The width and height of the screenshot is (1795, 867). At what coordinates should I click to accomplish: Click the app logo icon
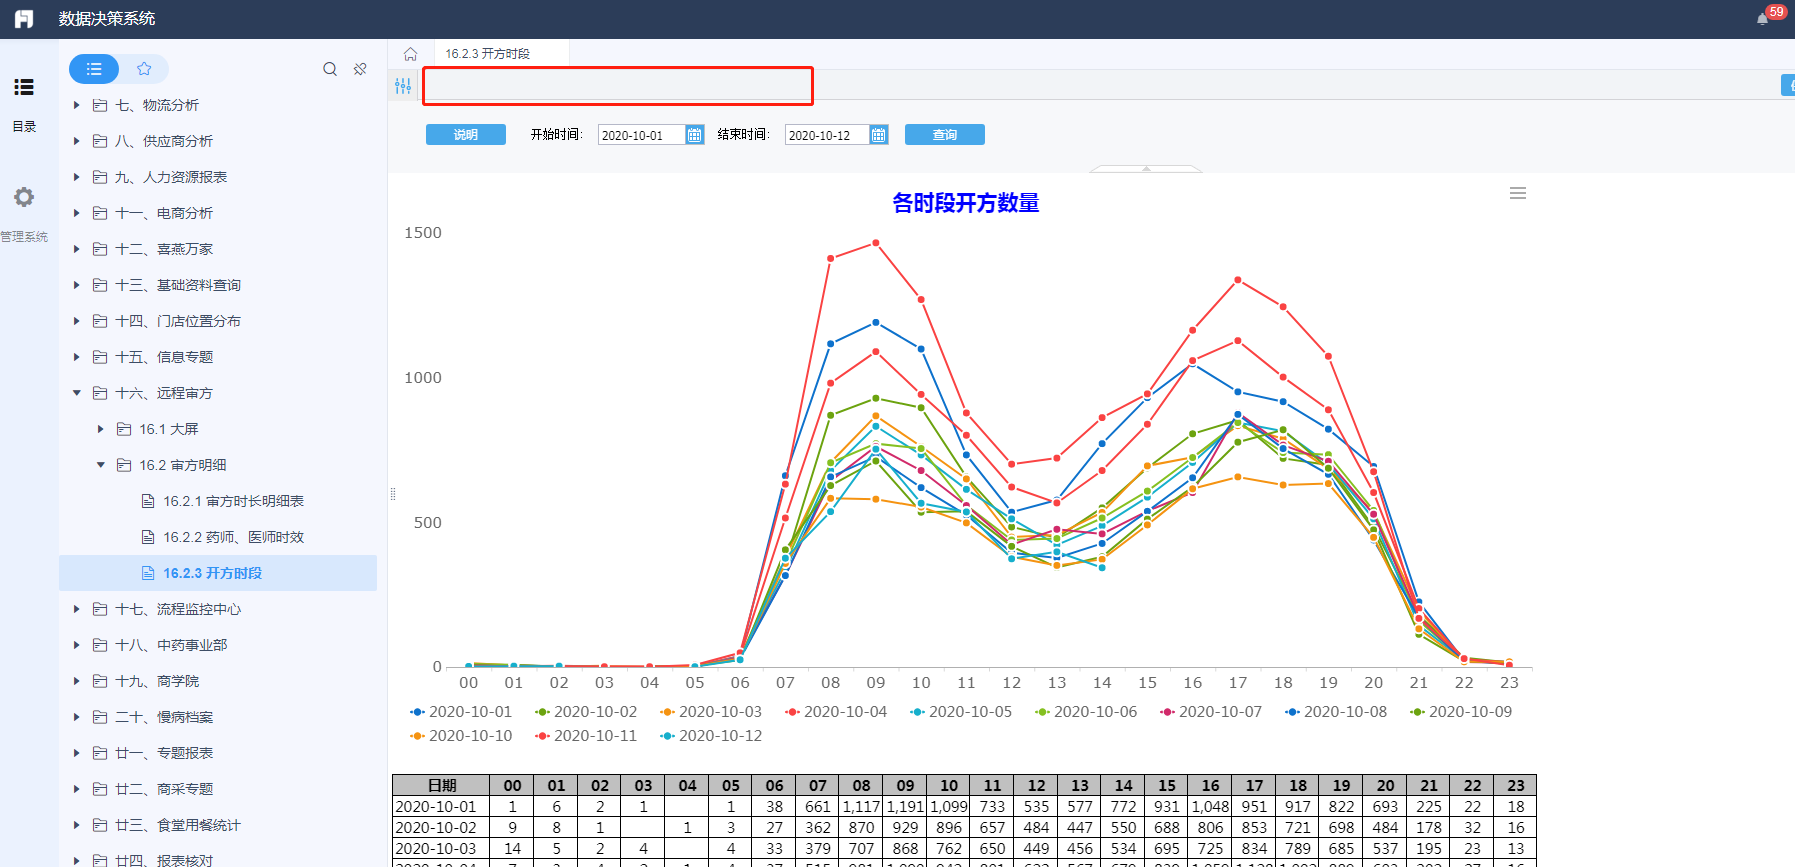coord(24,19)
